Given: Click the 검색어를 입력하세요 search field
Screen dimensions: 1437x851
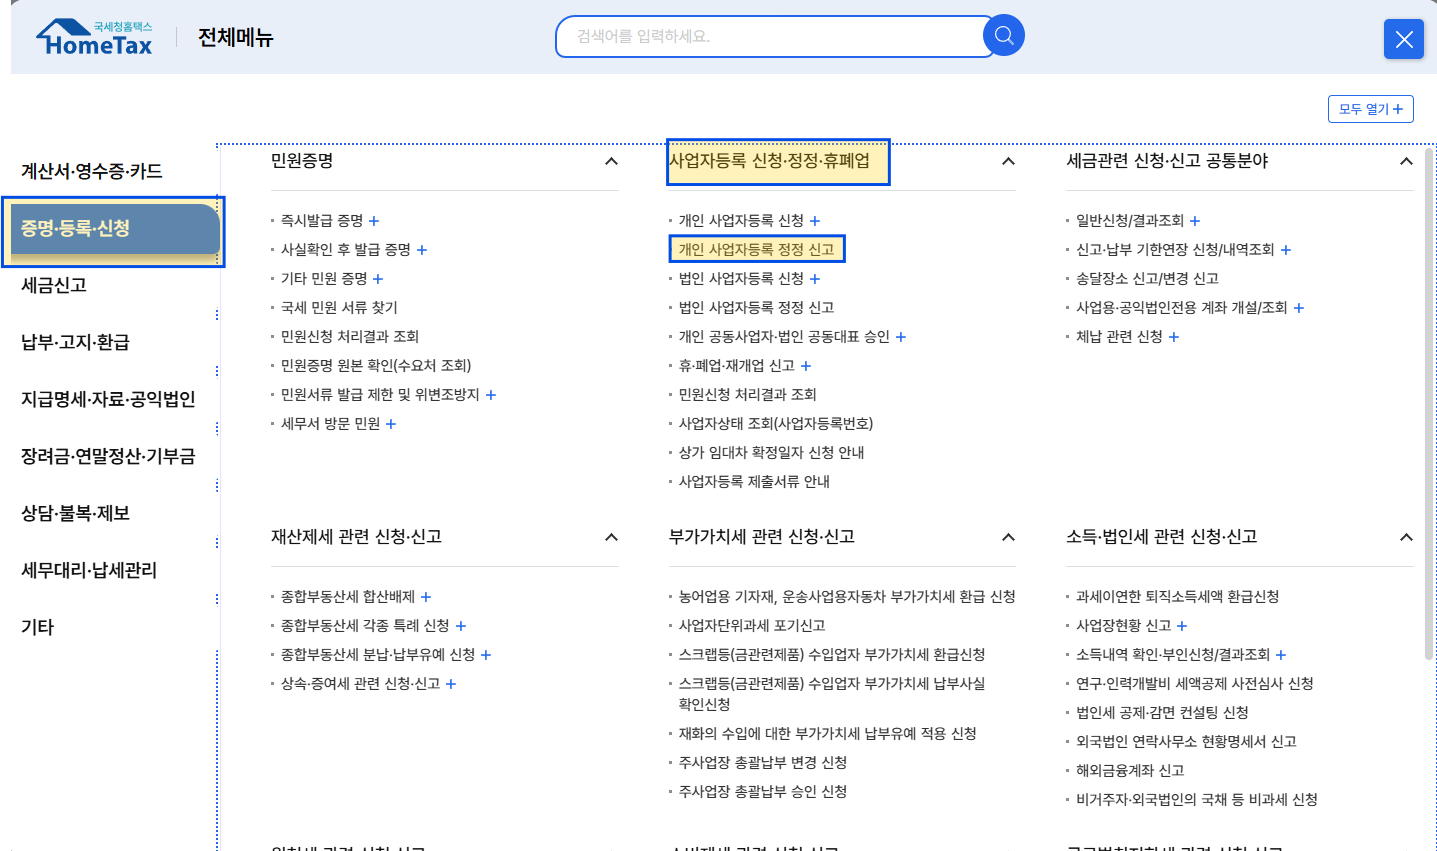Looking at the screenshot, I should pyautogui.click(x=770, y=36).
